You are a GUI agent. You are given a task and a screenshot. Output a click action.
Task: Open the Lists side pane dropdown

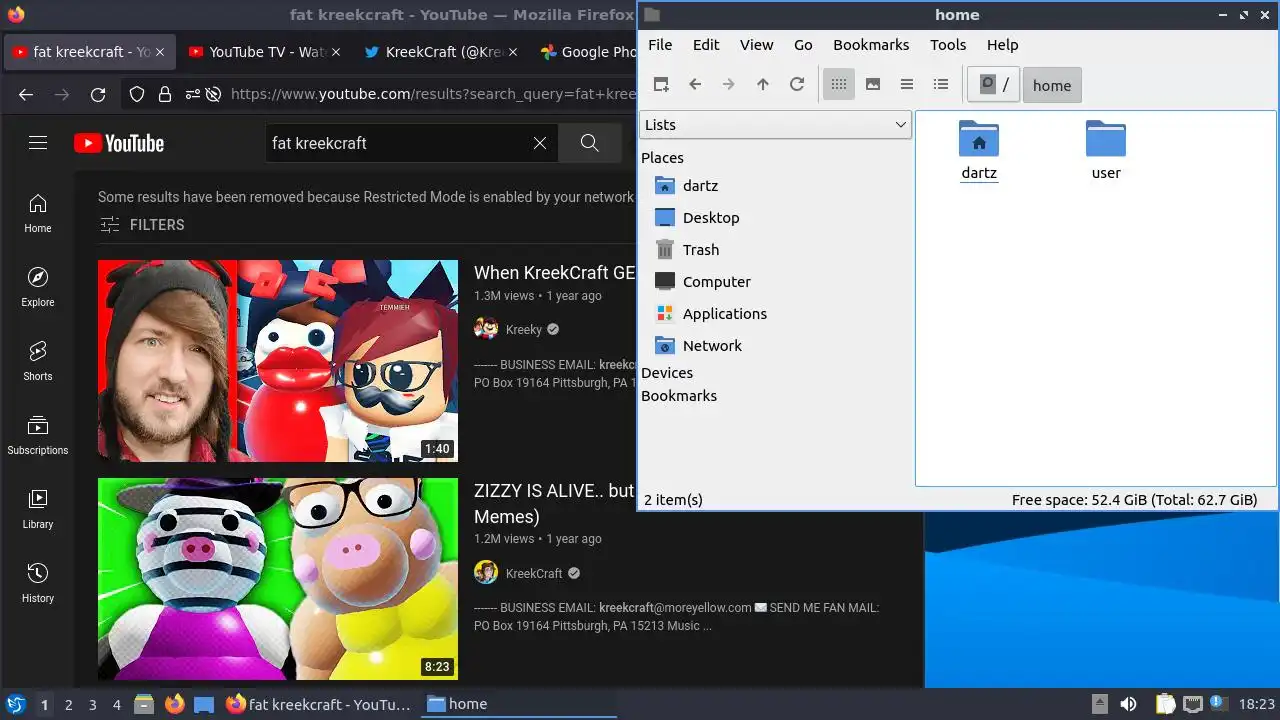coord(775,125)
